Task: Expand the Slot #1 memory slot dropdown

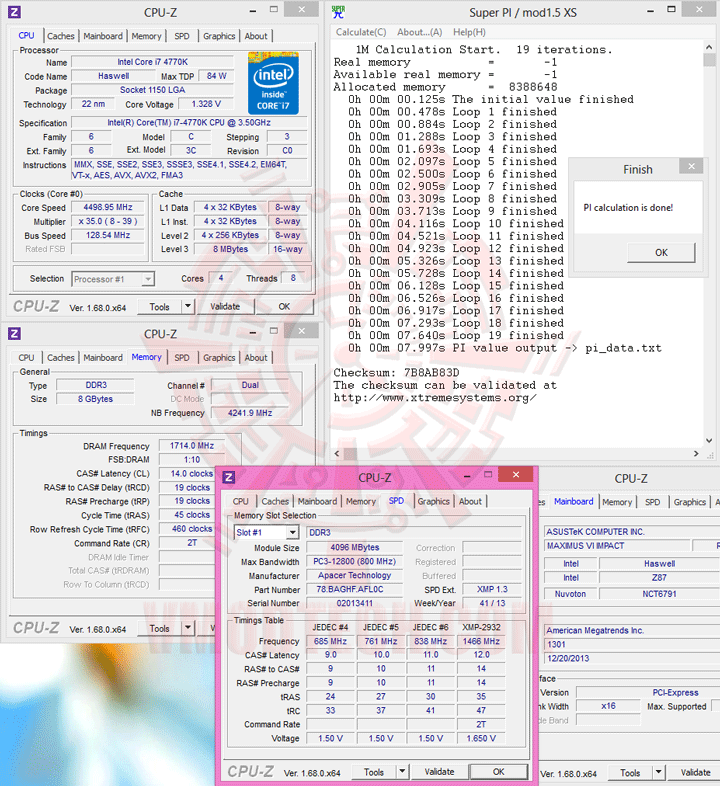Action: [x=292, y=532]
